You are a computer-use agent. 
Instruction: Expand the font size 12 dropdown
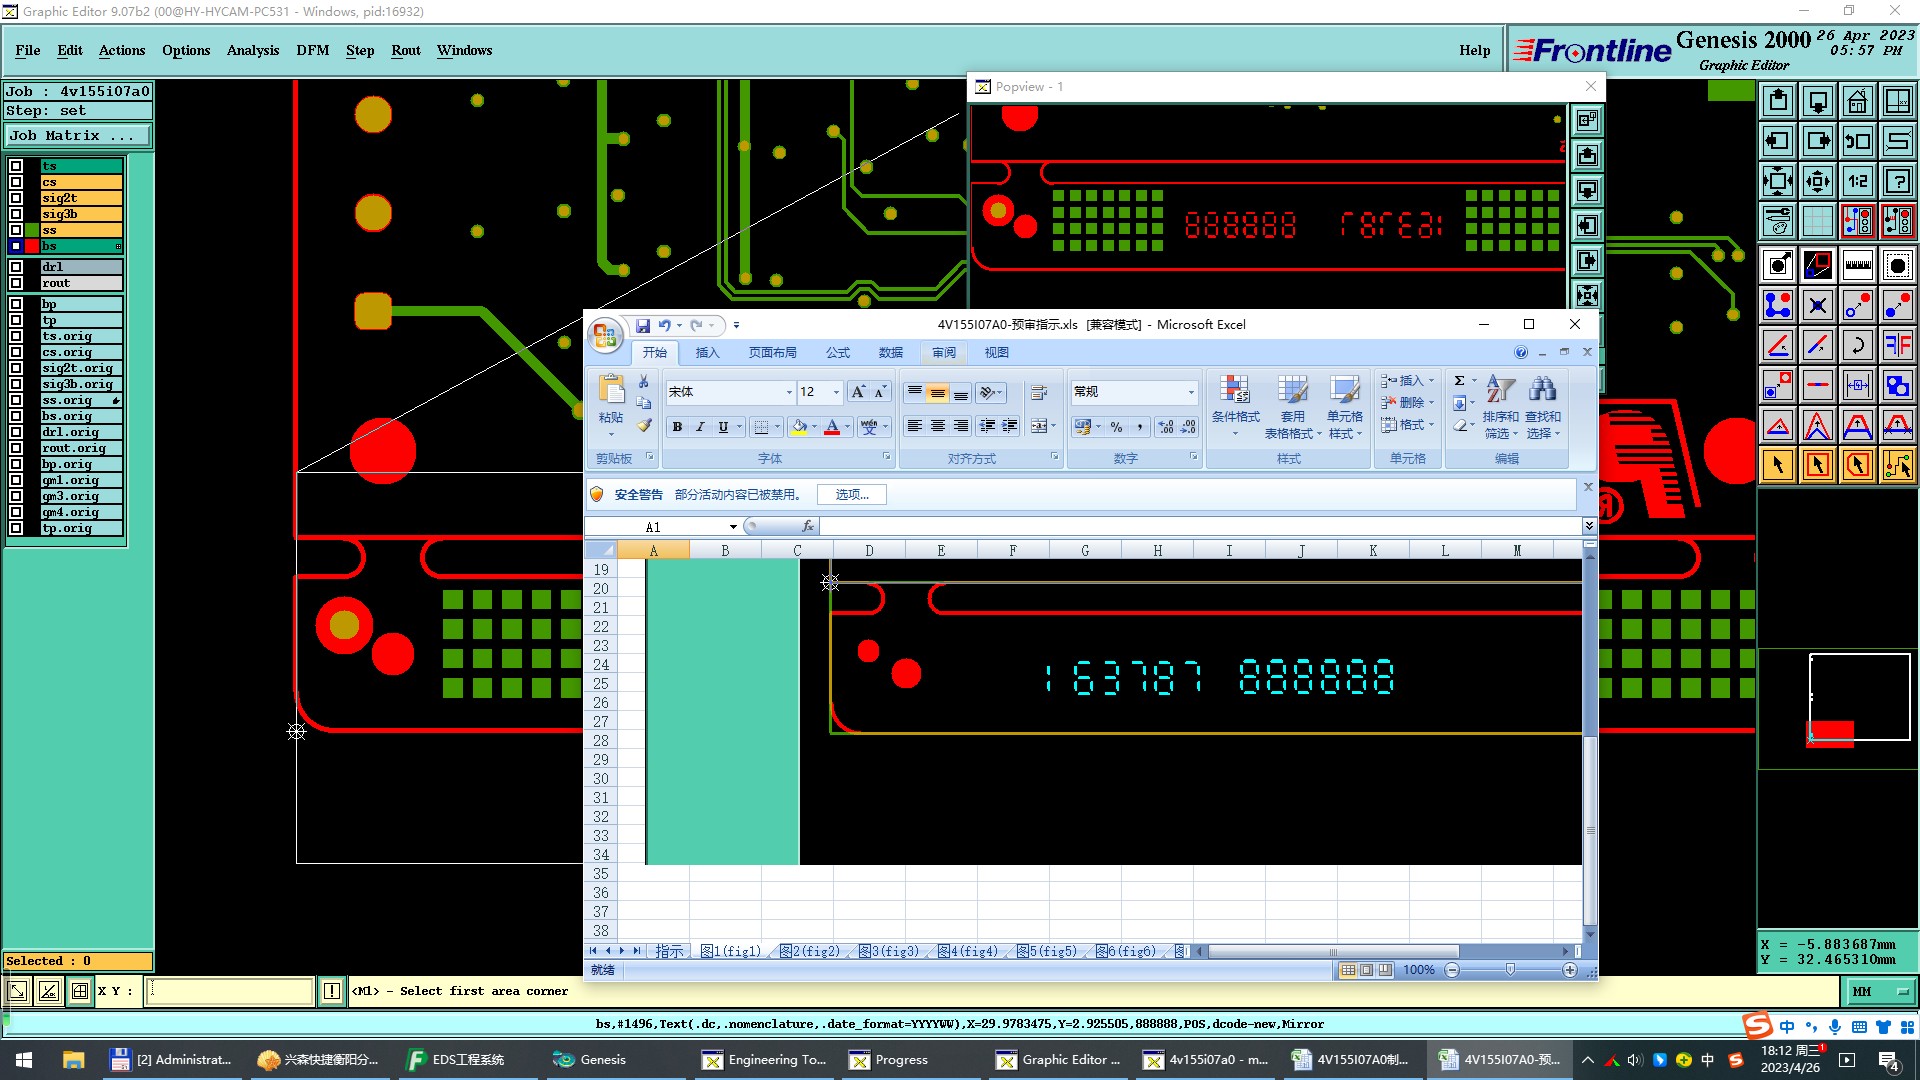pos(836,392)
